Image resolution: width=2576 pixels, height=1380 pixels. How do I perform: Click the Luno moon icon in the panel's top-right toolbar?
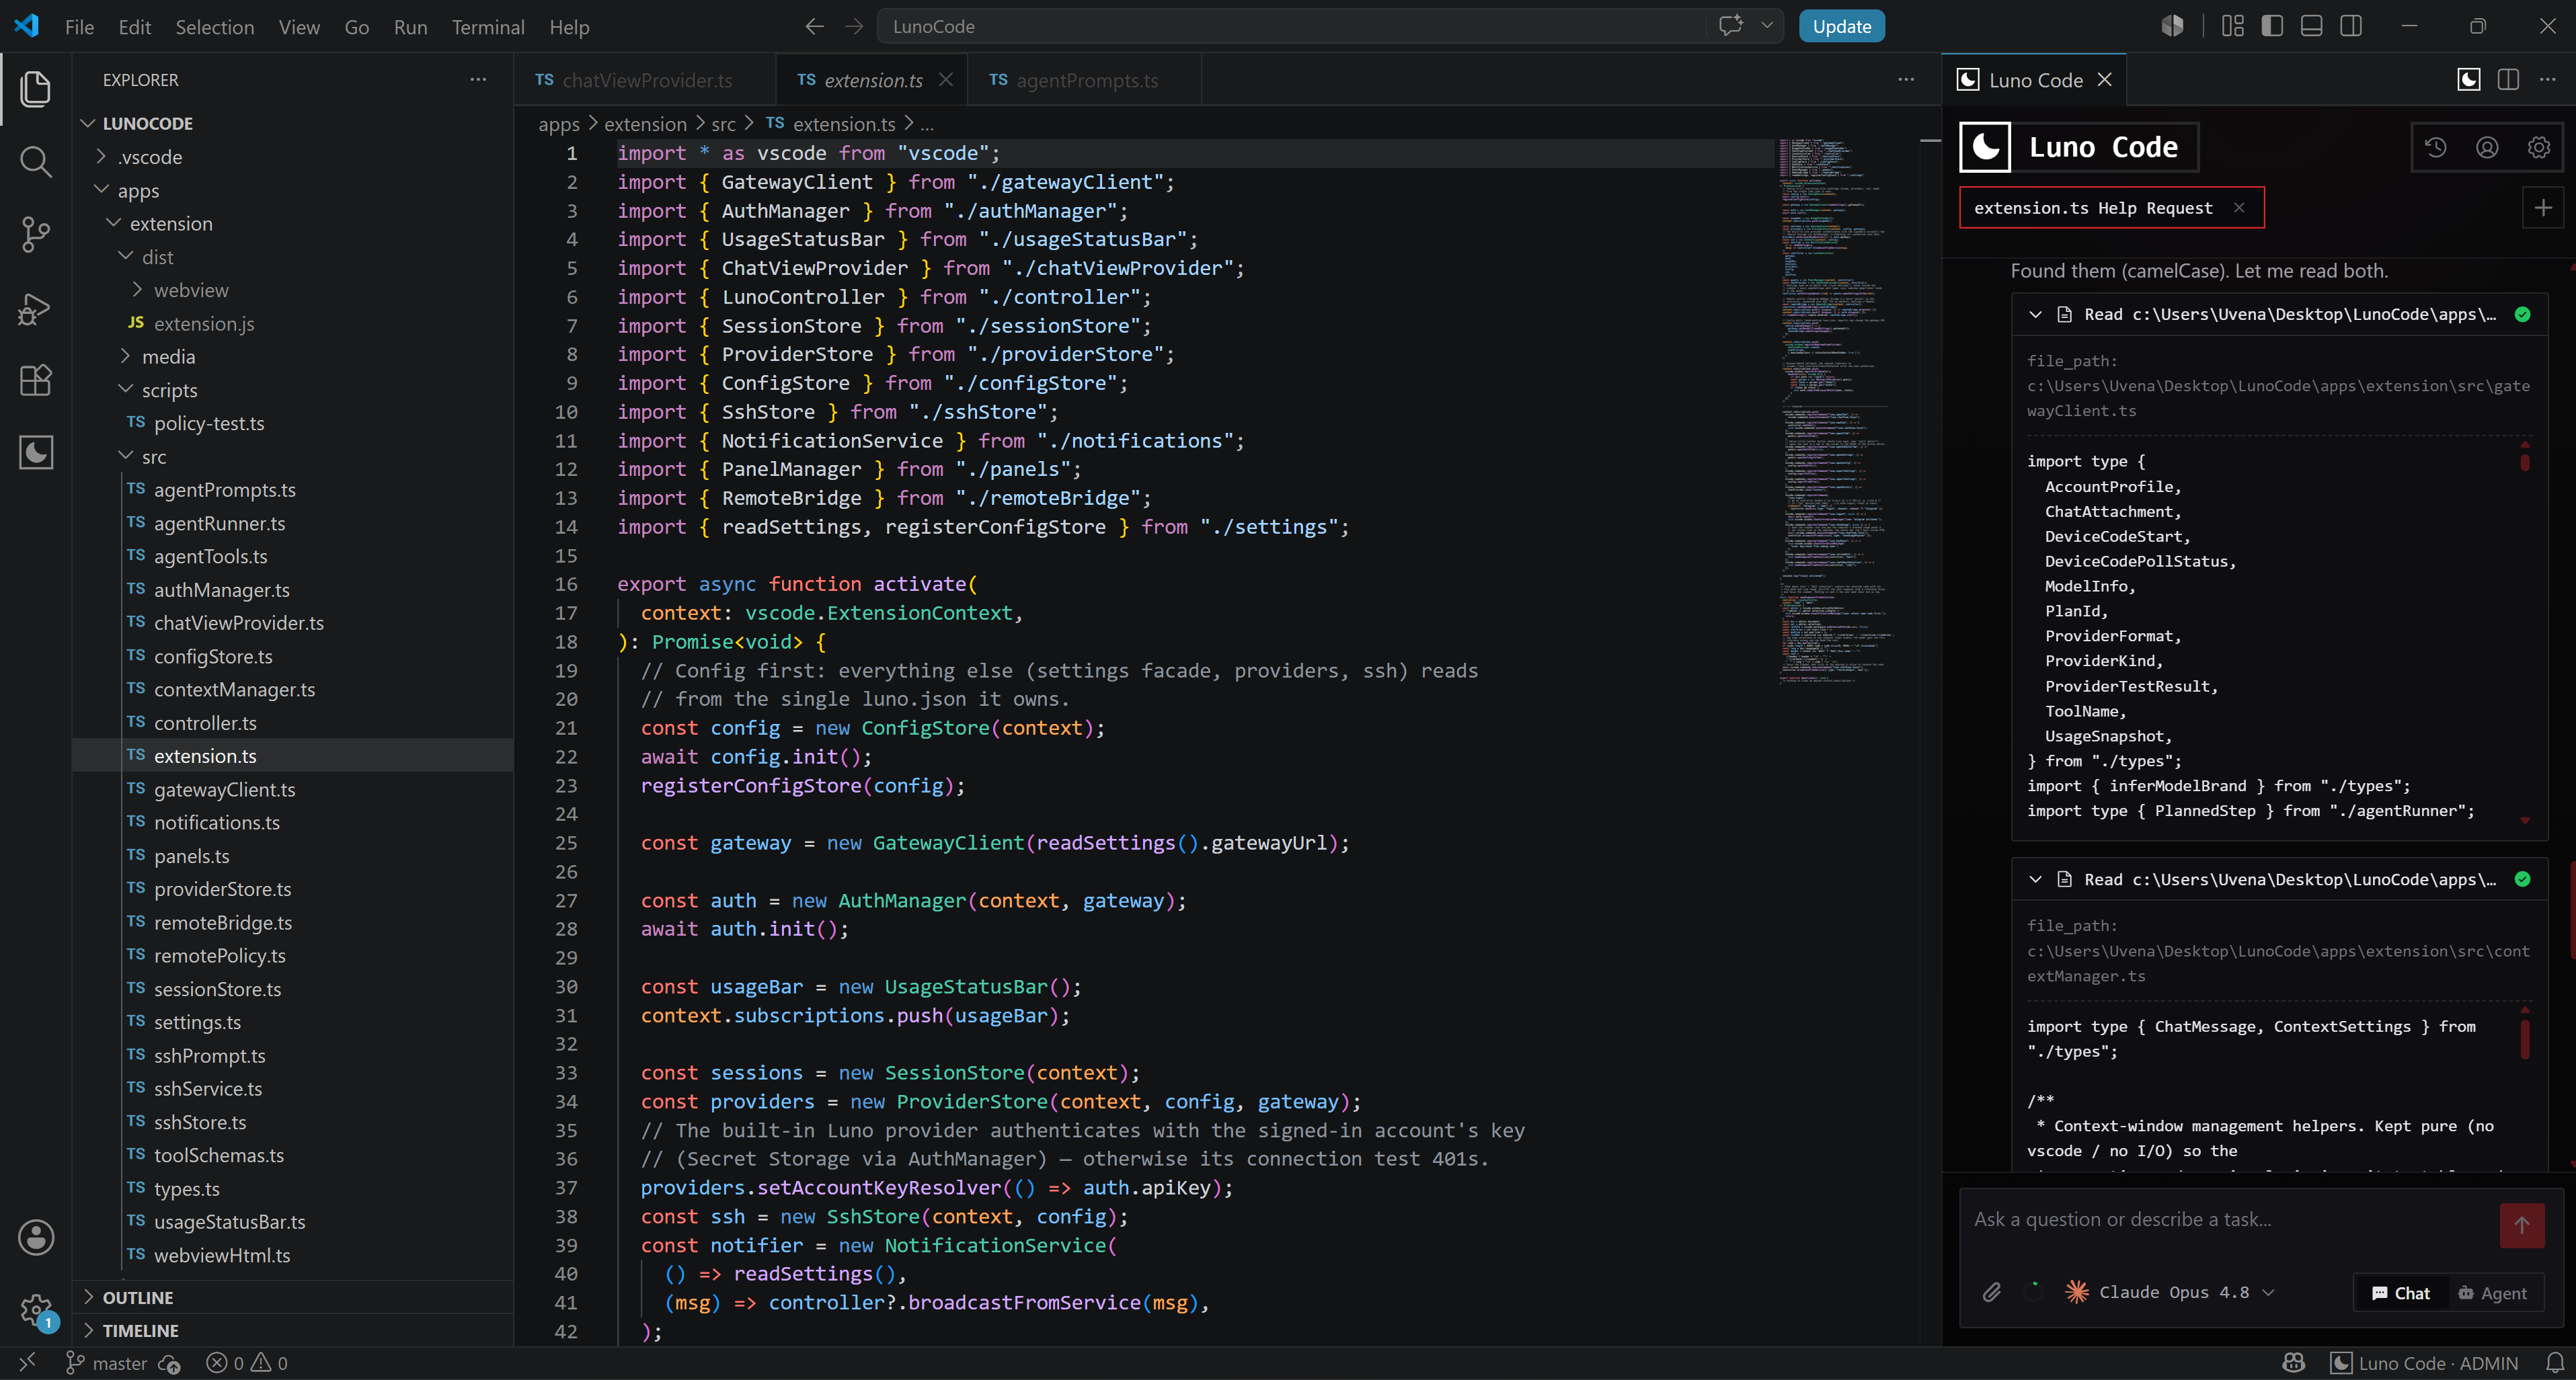click(2468, 79)
